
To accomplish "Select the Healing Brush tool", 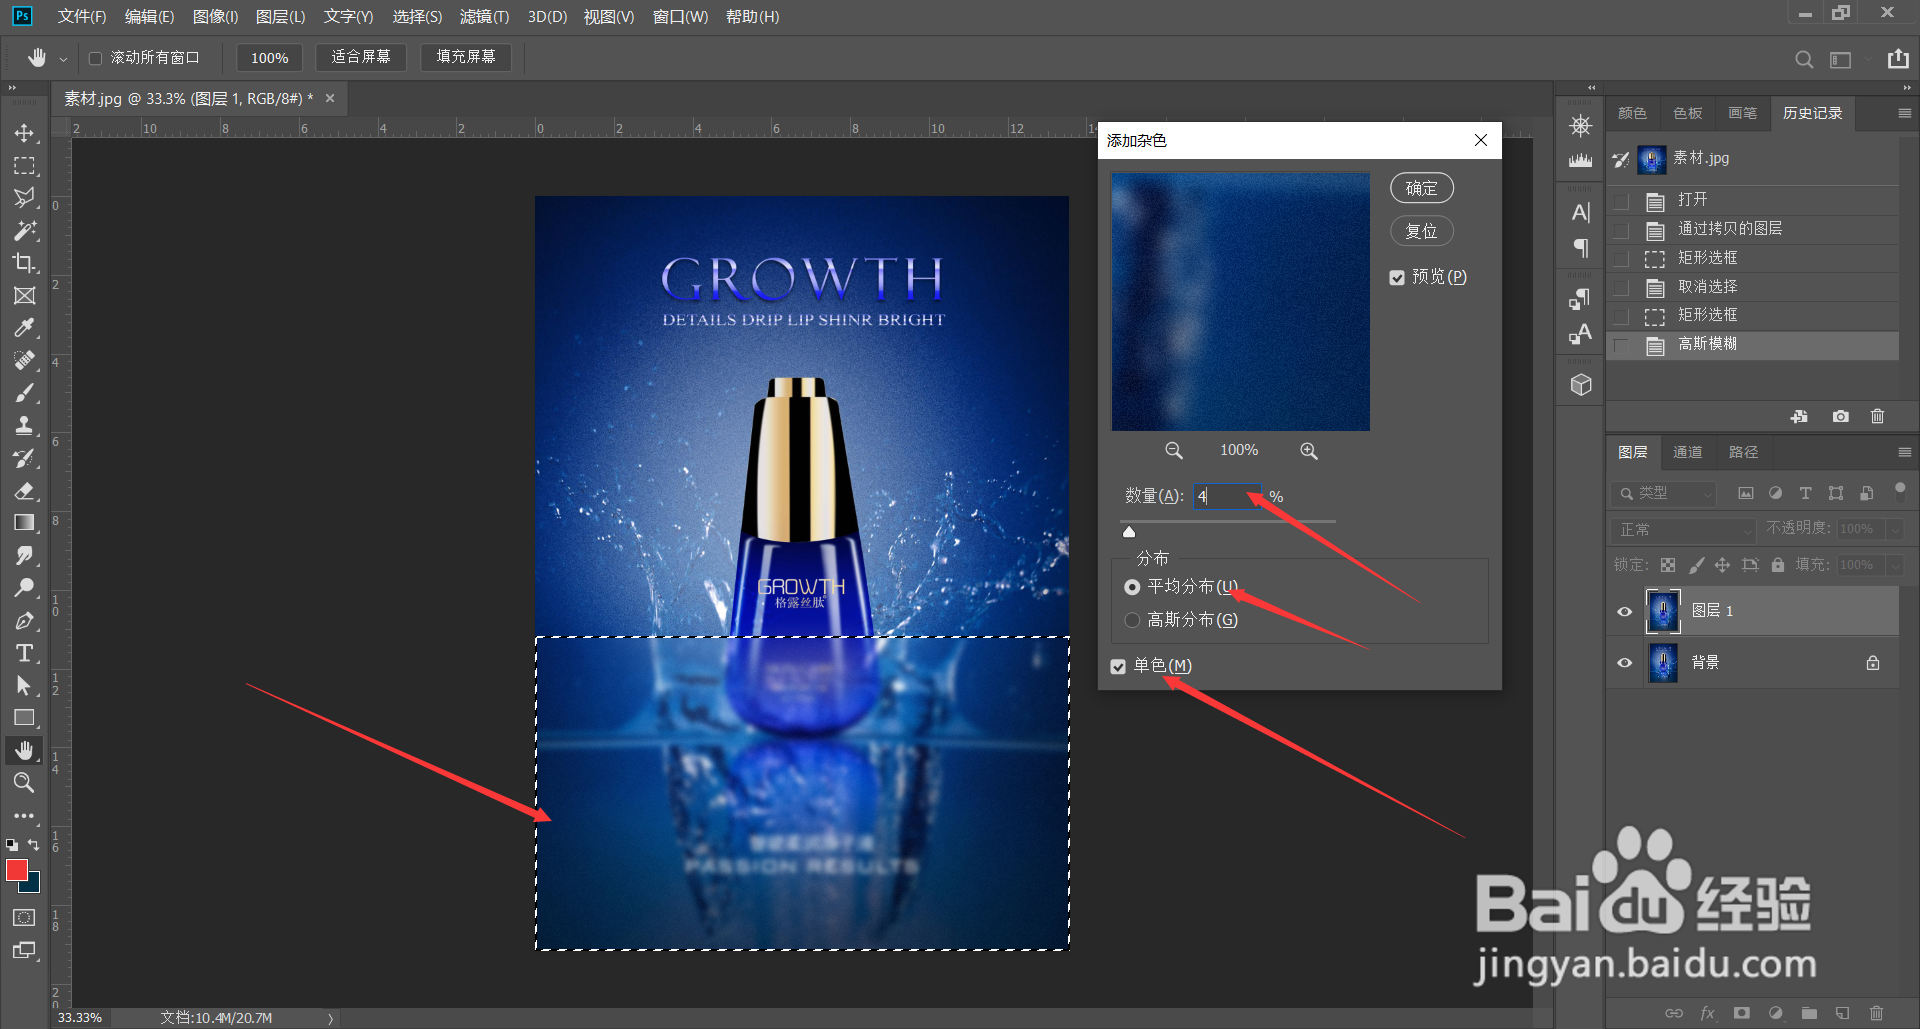I will [x=24, y=360].
